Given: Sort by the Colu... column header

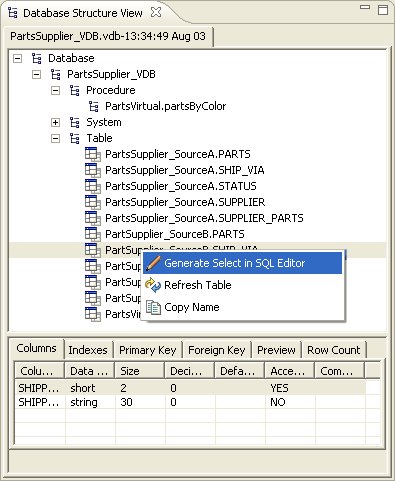Looking at the screenshot, I should [x=39, y=371].
